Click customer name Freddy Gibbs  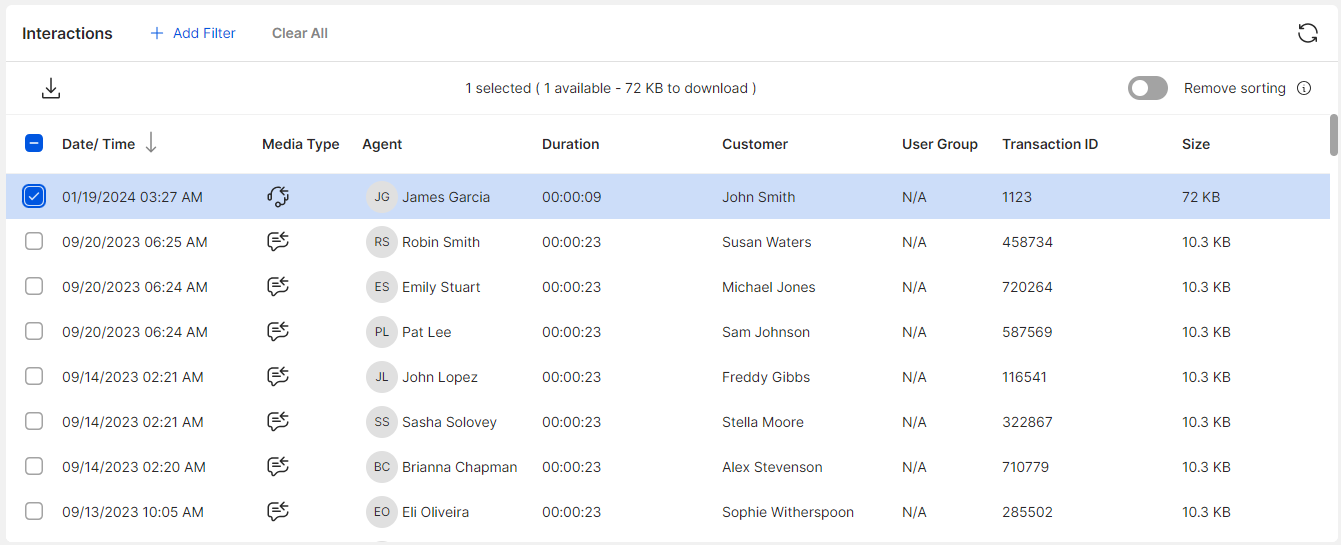tap(766, 377)
